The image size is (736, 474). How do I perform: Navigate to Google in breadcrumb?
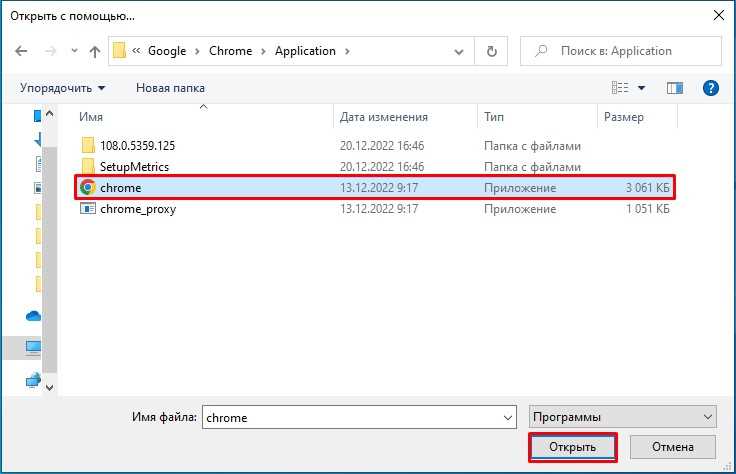pyautogui.click(x=167, y=51)
